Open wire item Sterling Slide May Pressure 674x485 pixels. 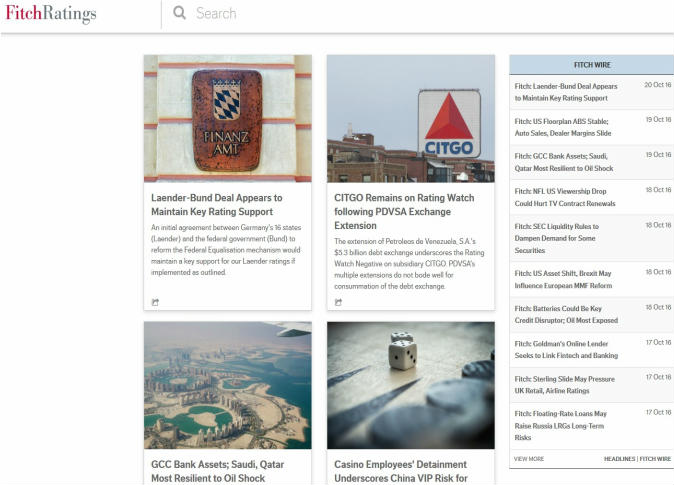564,385
